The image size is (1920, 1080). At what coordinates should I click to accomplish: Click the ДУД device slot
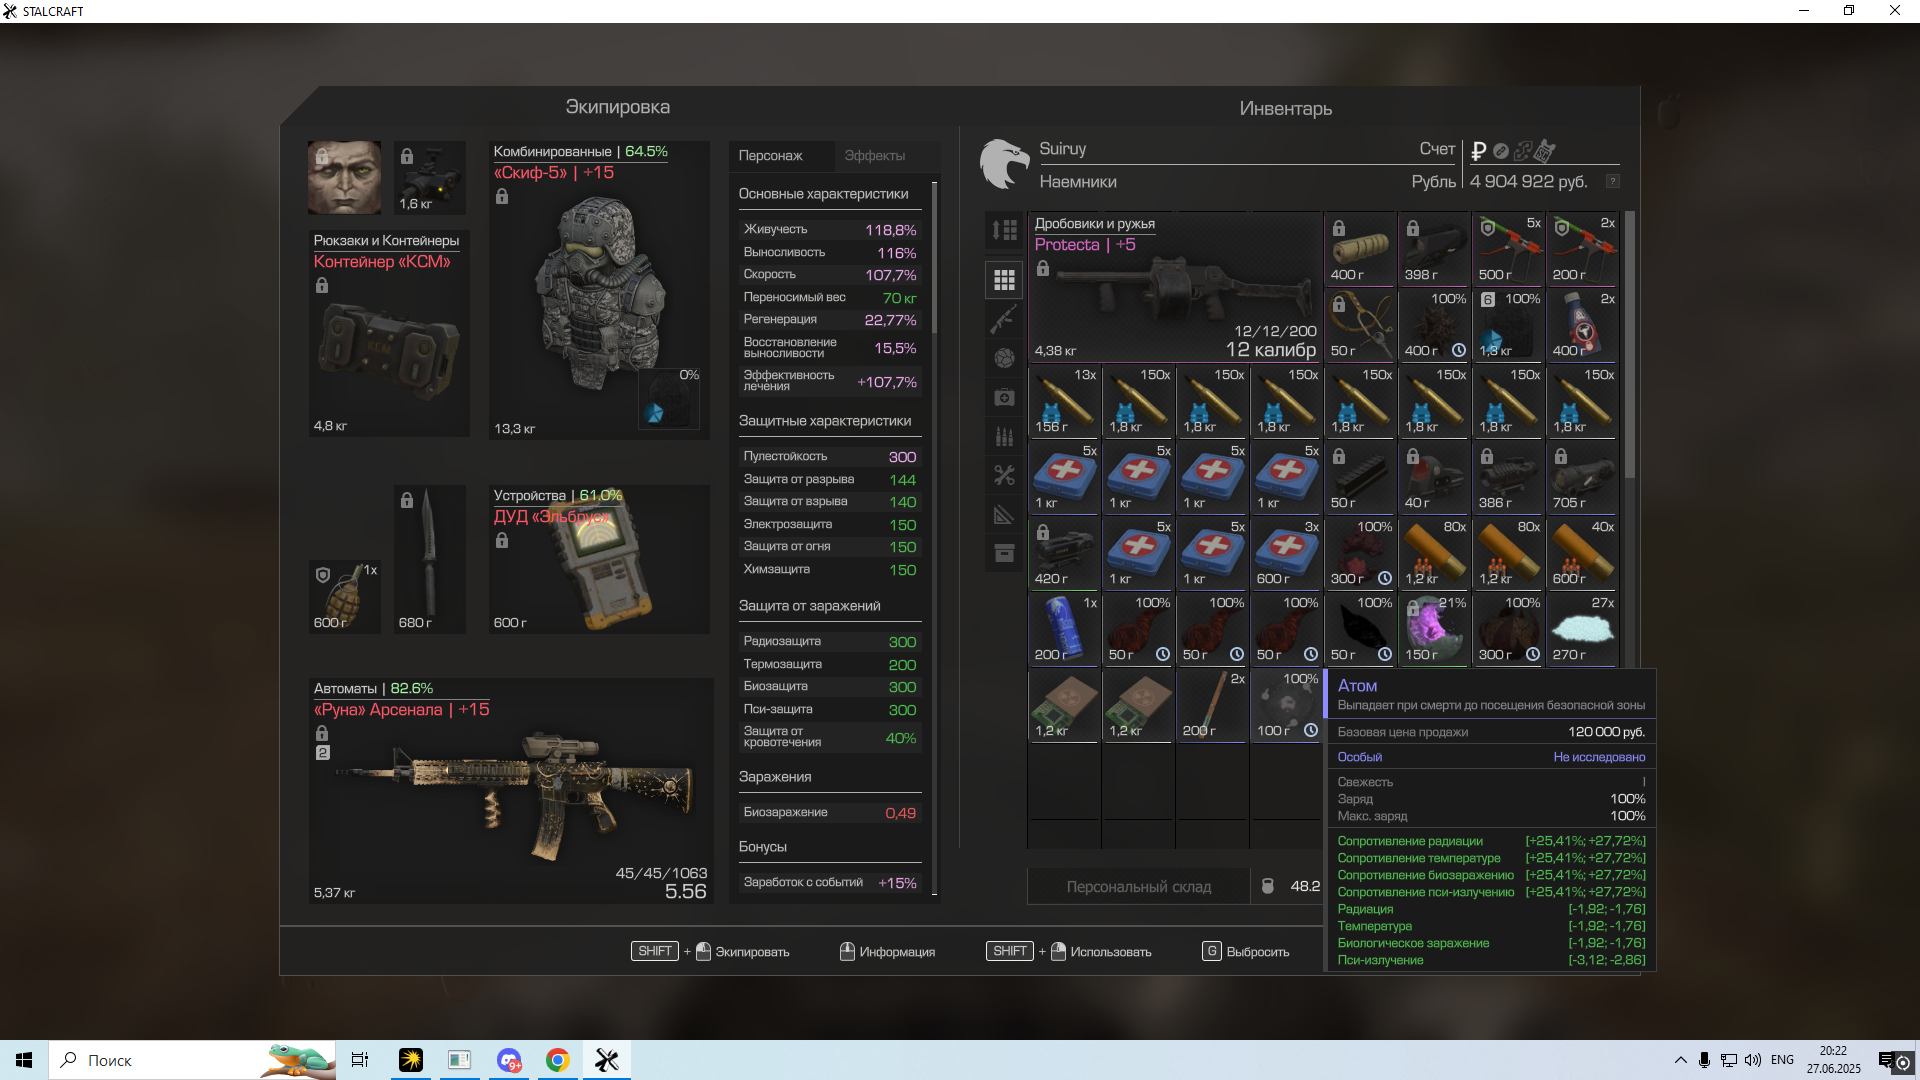(x=599, y=559)
